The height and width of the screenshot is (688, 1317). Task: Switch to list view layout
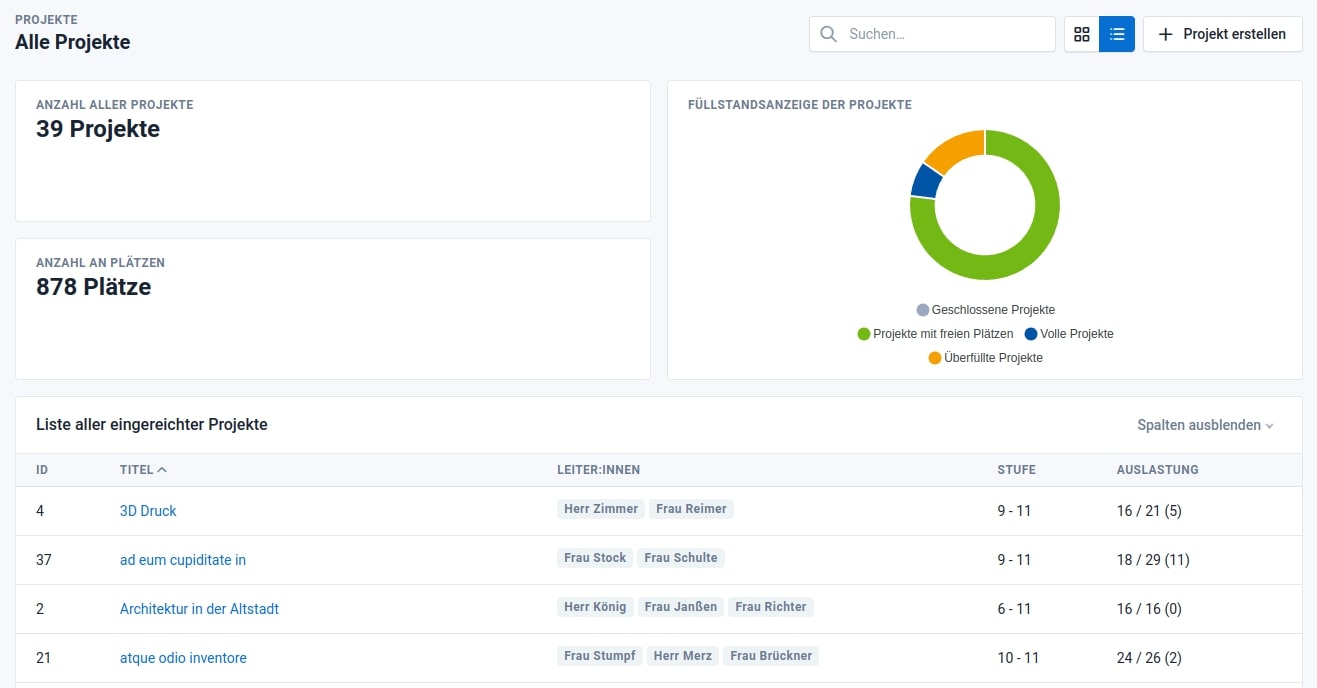(x=1117, y=34)
